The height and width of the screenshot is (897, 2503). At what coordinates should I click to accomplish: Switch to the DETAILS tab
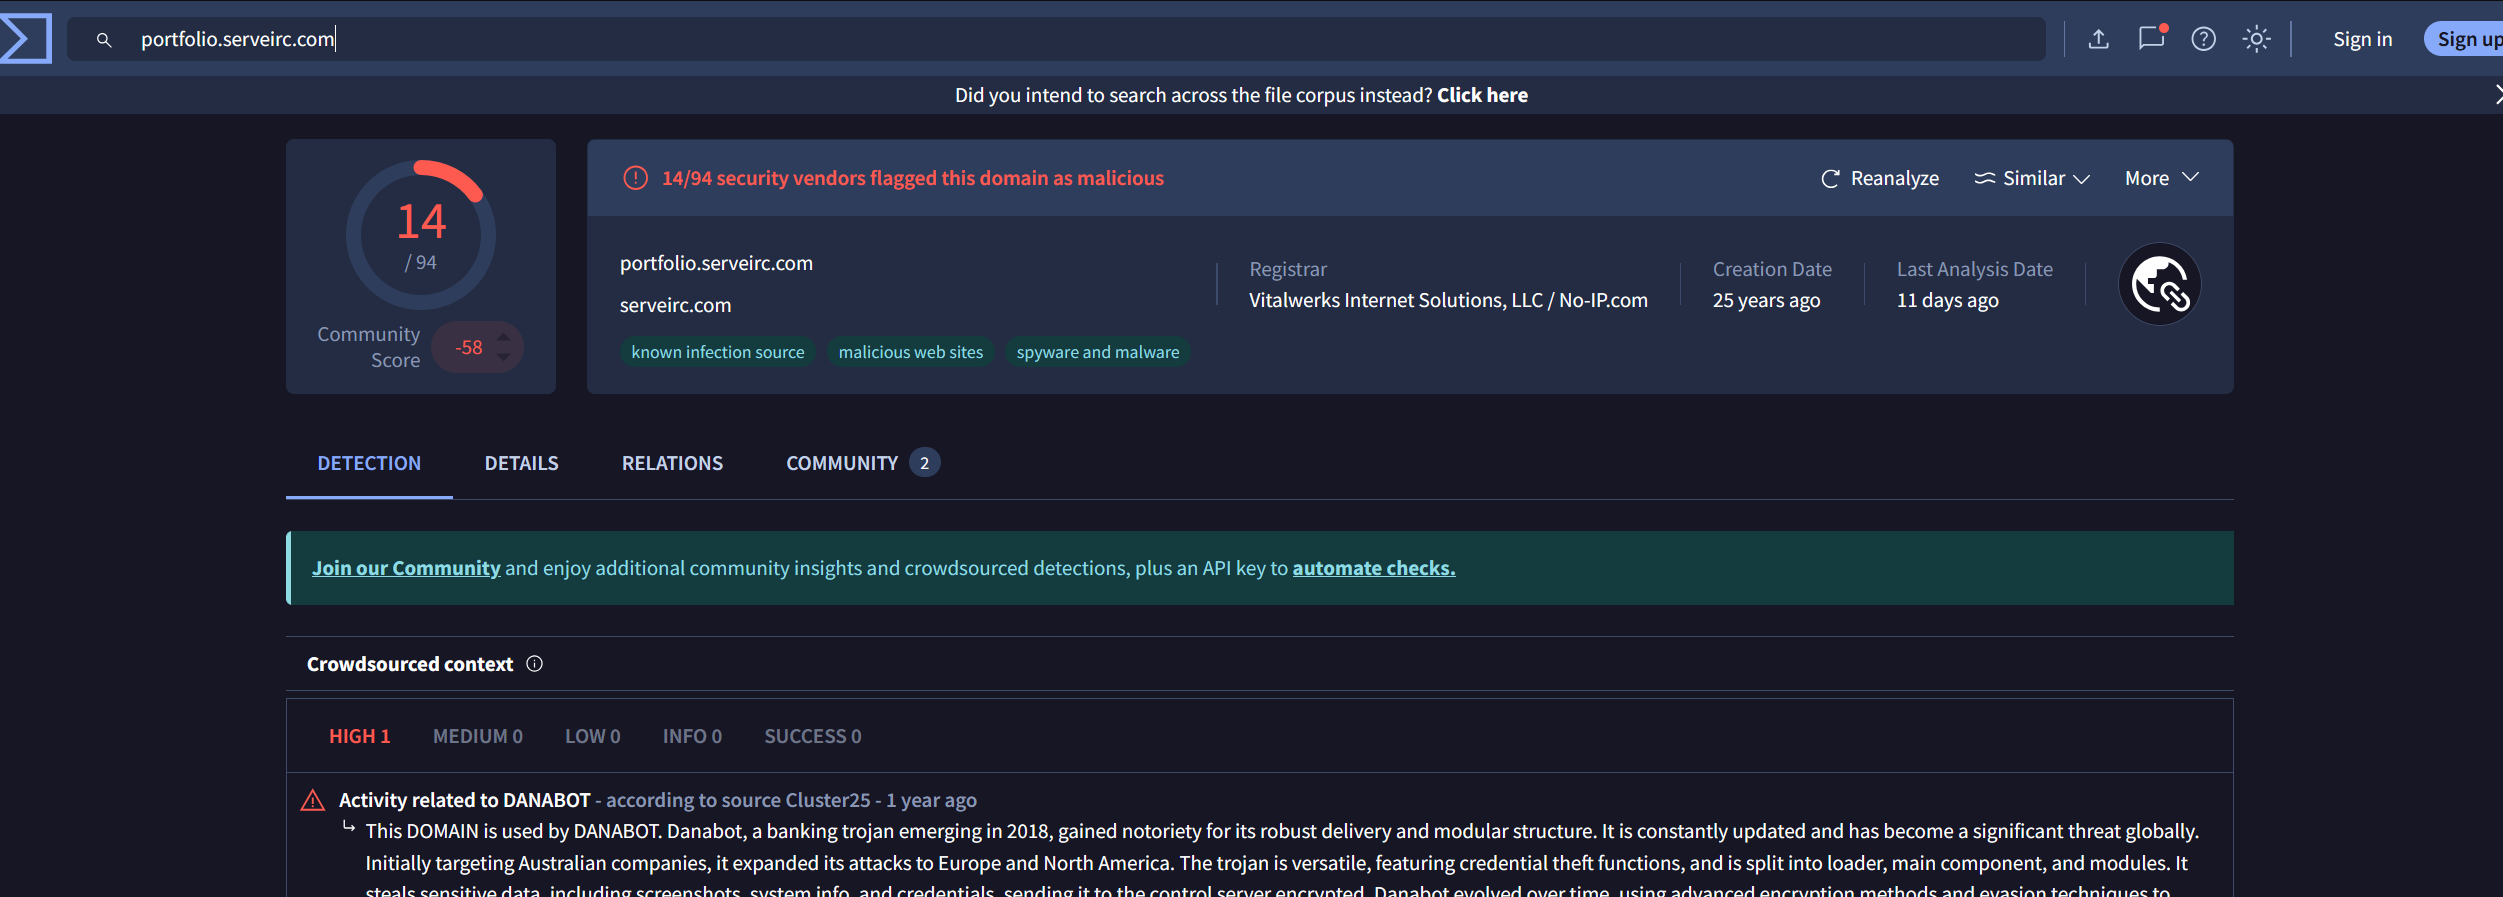tap(522, 463)
